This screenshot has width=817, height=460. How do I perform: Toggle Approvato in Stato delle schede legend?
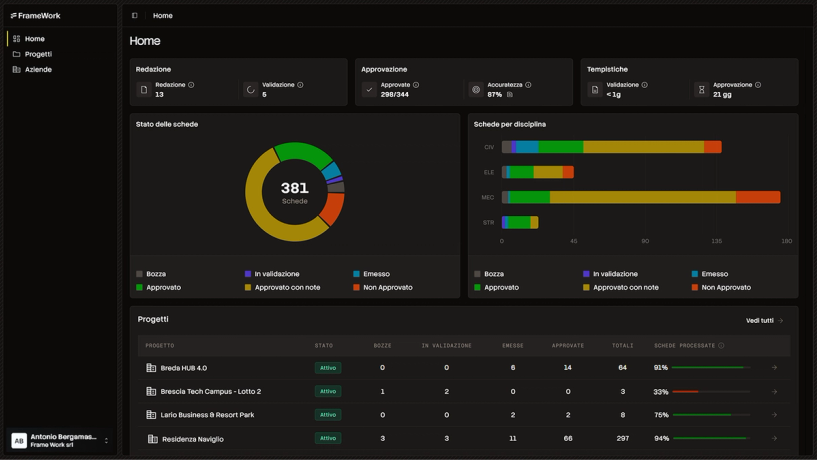point(158,288)
